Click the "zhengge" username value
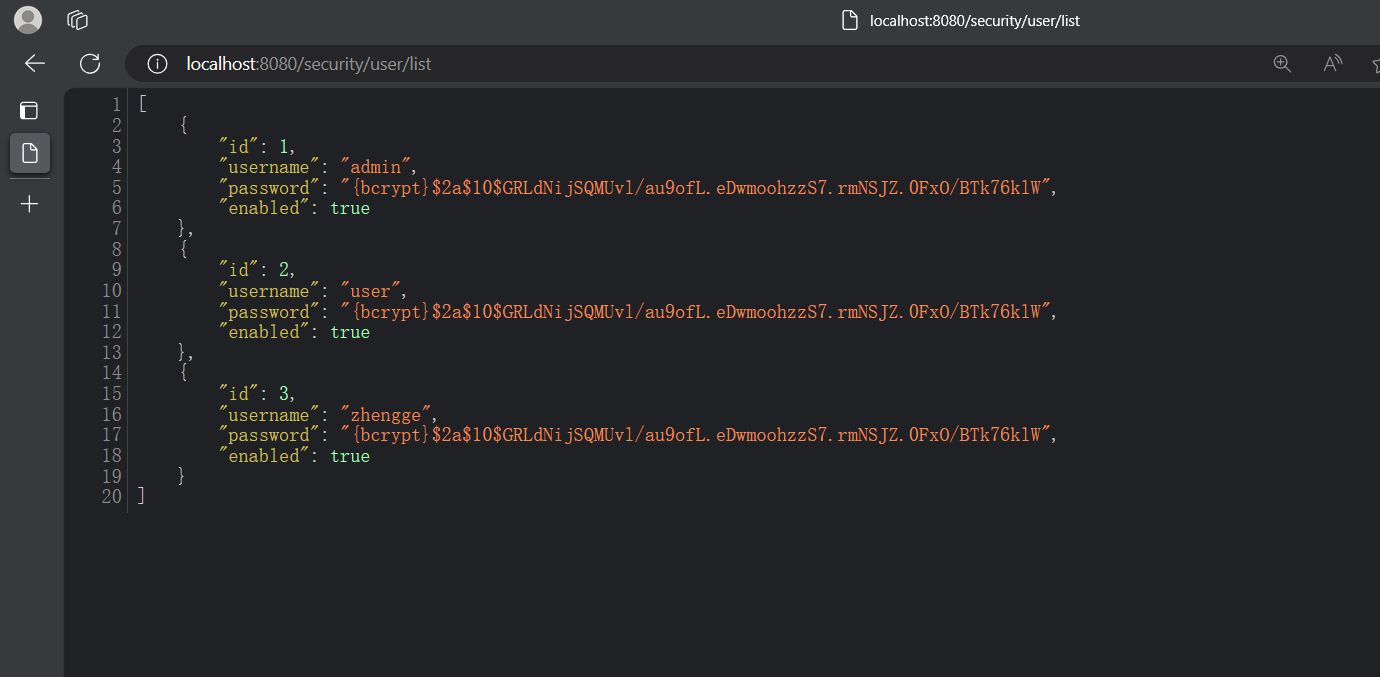Image resolution: width=1380 pixels, height=677 pixels. 384,415
